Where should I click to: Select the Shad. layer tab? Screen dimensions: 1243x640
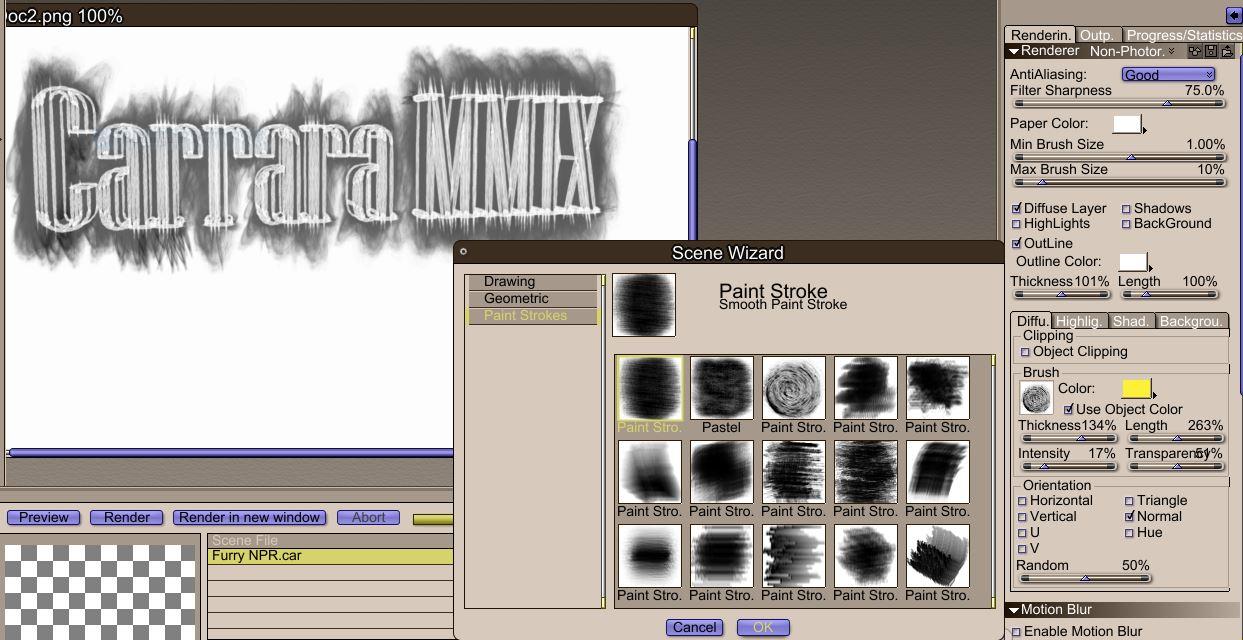pyautogui.click(x=1131, y=321)
